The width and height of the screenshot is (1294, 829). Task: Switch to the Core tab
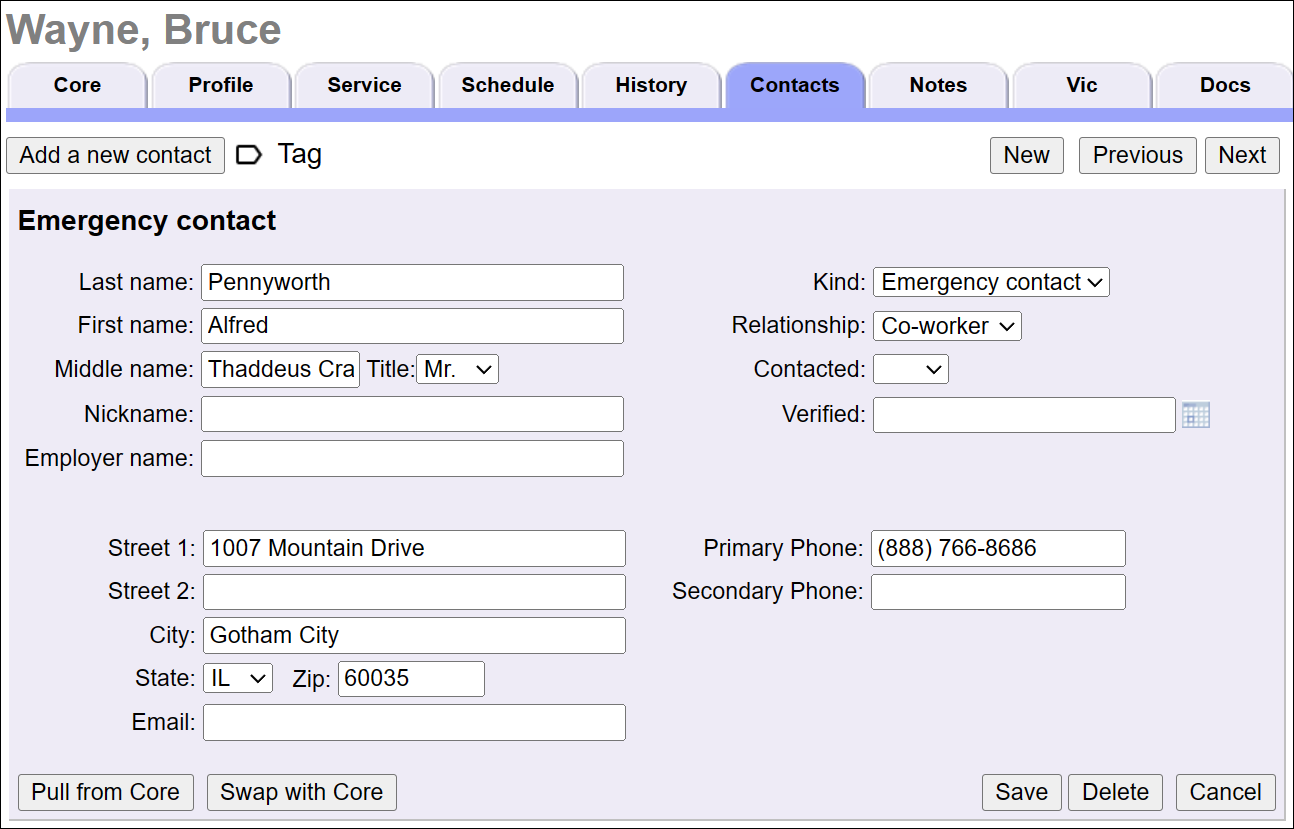pyautogui.click(x=77, y=85)
